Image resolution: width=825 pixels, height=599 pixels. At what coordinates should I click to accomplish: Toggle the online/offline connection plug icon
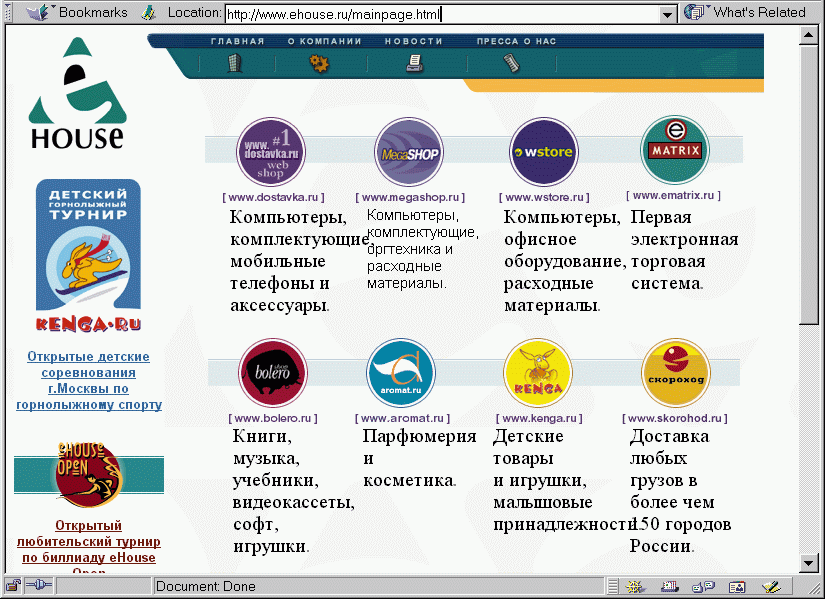coord(40,586)
